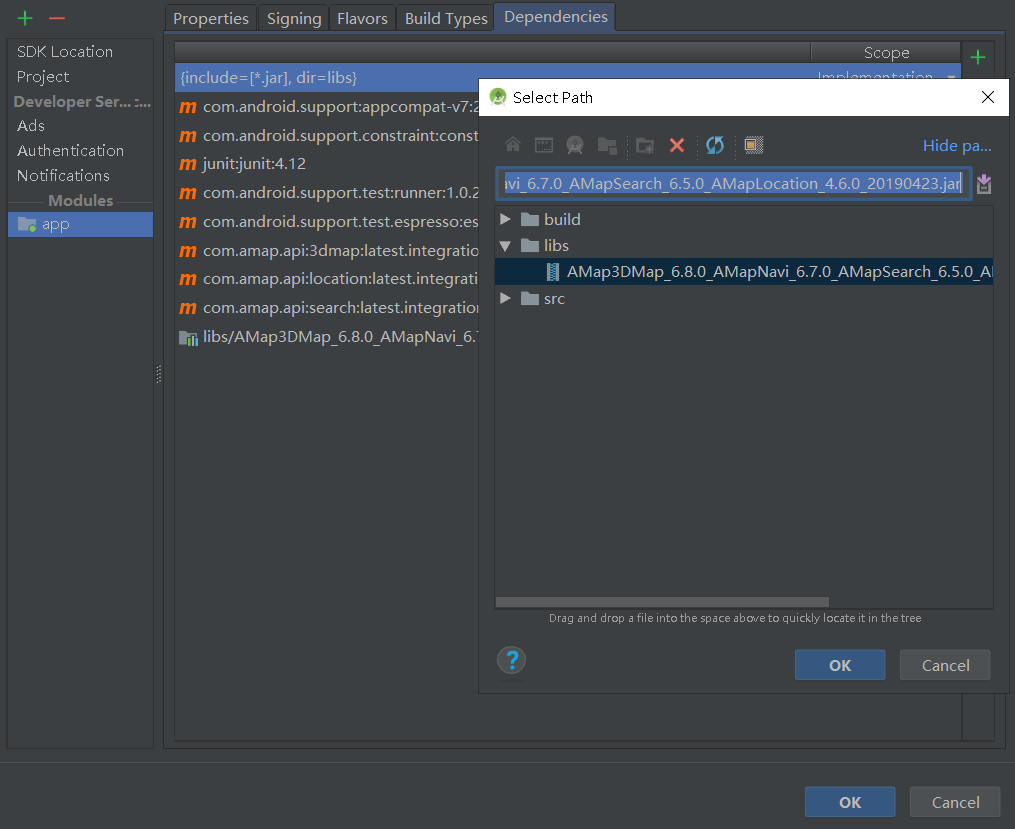Expand the build folder
Screen dimensions: 1015x829
click(x=505, y=219)
